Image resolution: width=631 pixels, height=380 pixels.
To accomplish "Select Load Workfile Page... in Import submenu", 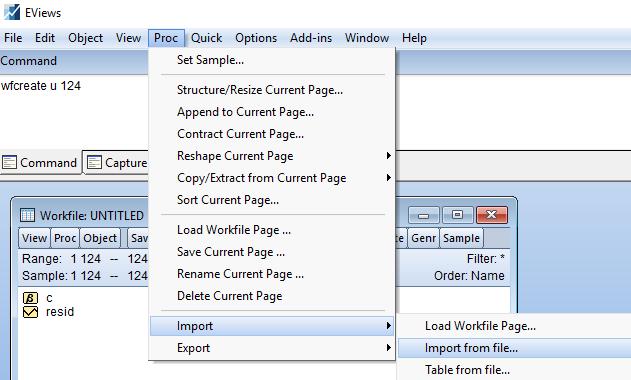I will [514, 326].
